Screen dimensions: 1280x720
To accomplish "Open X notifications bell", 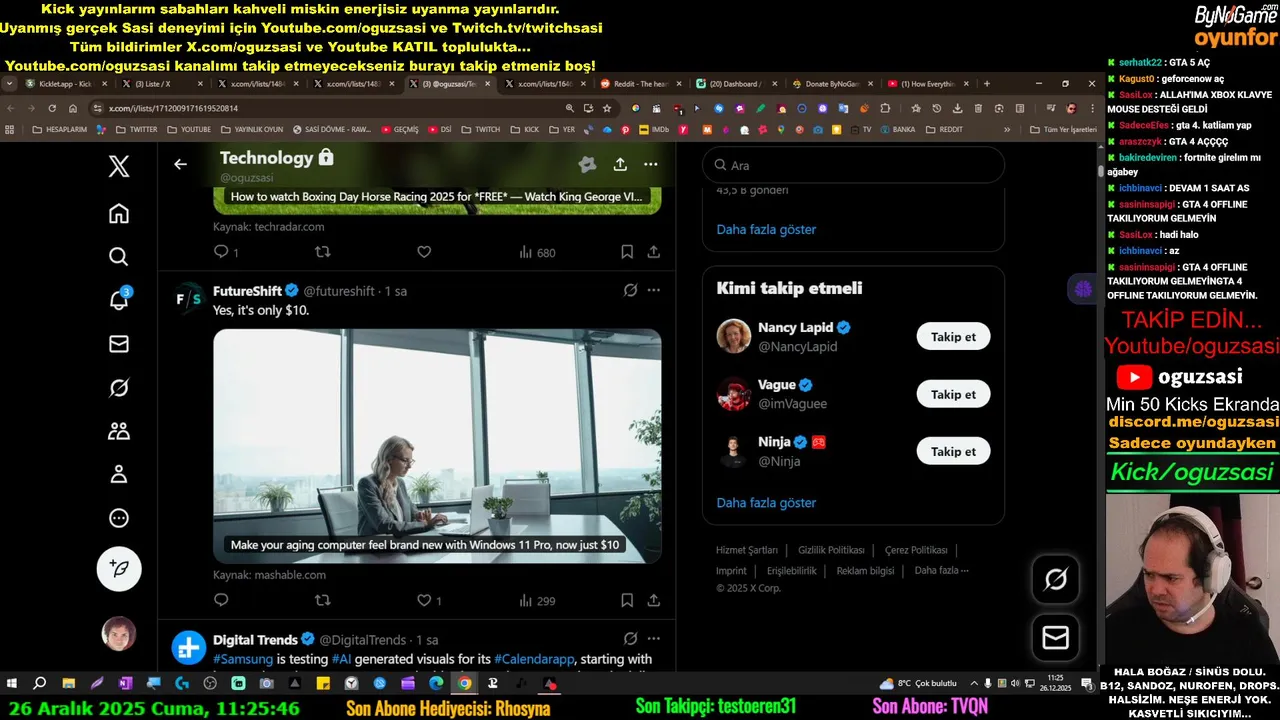I will click(118, 300).
